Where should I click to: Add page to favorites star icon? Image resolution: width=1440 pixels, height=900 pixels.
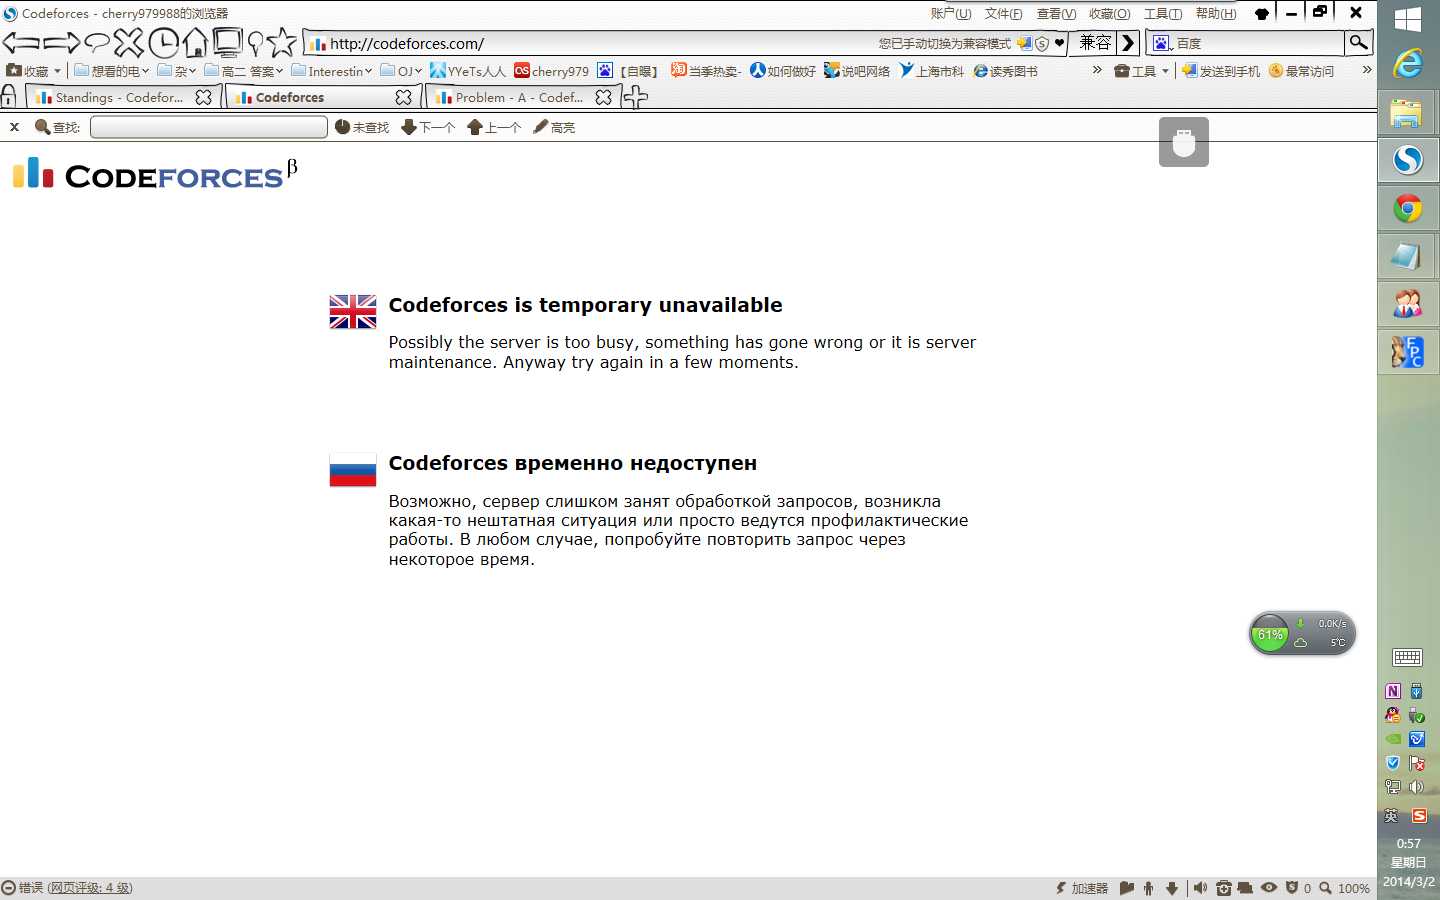pos(282,42)
